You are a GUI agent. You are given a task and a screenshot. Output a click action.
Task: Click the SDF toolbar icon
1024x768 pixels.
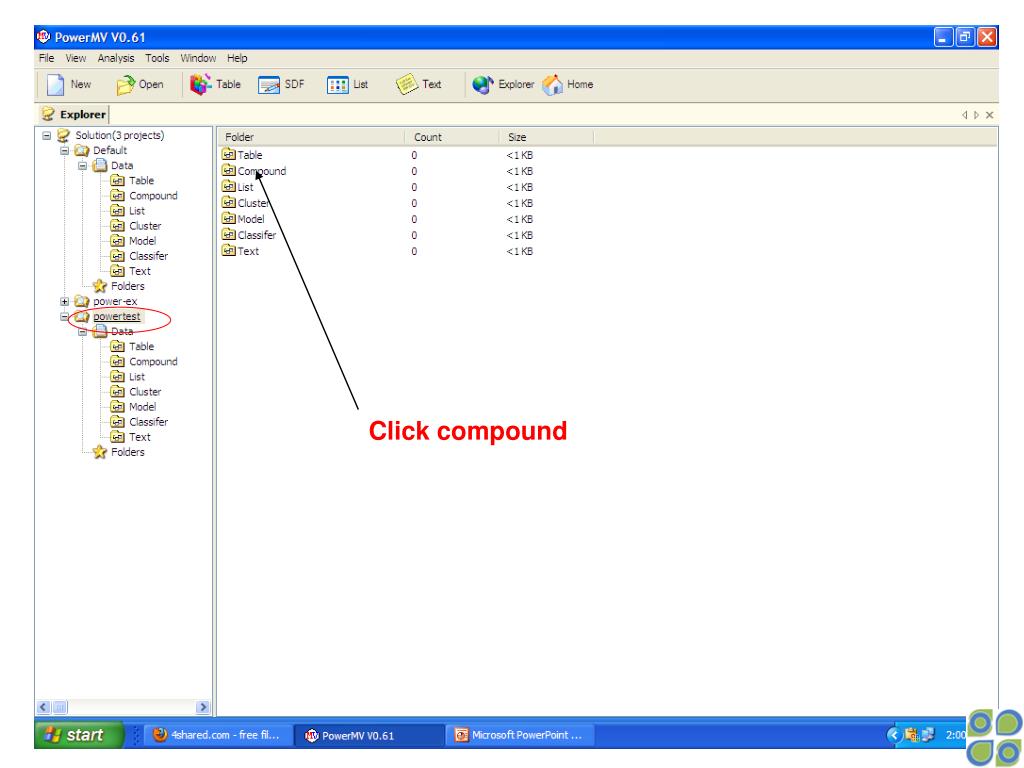[268, 85]
